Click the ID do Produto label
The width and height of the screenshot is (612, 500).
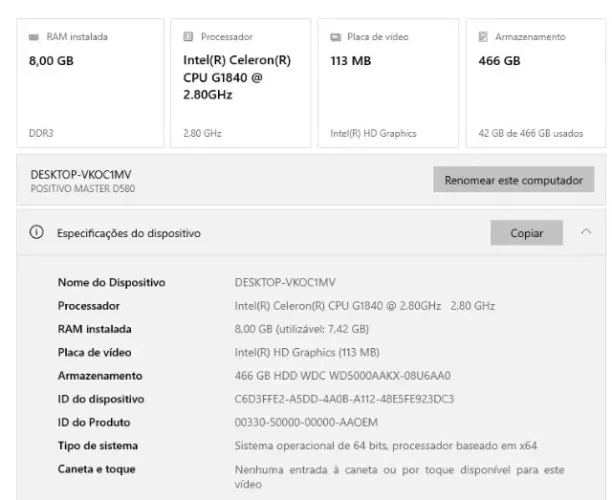[94, 422]
